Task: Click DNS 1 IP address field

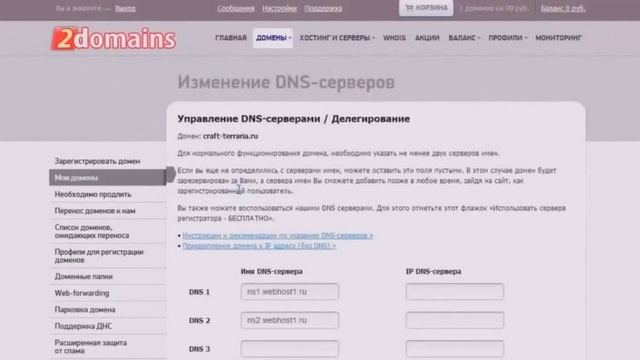Action: 455,291
